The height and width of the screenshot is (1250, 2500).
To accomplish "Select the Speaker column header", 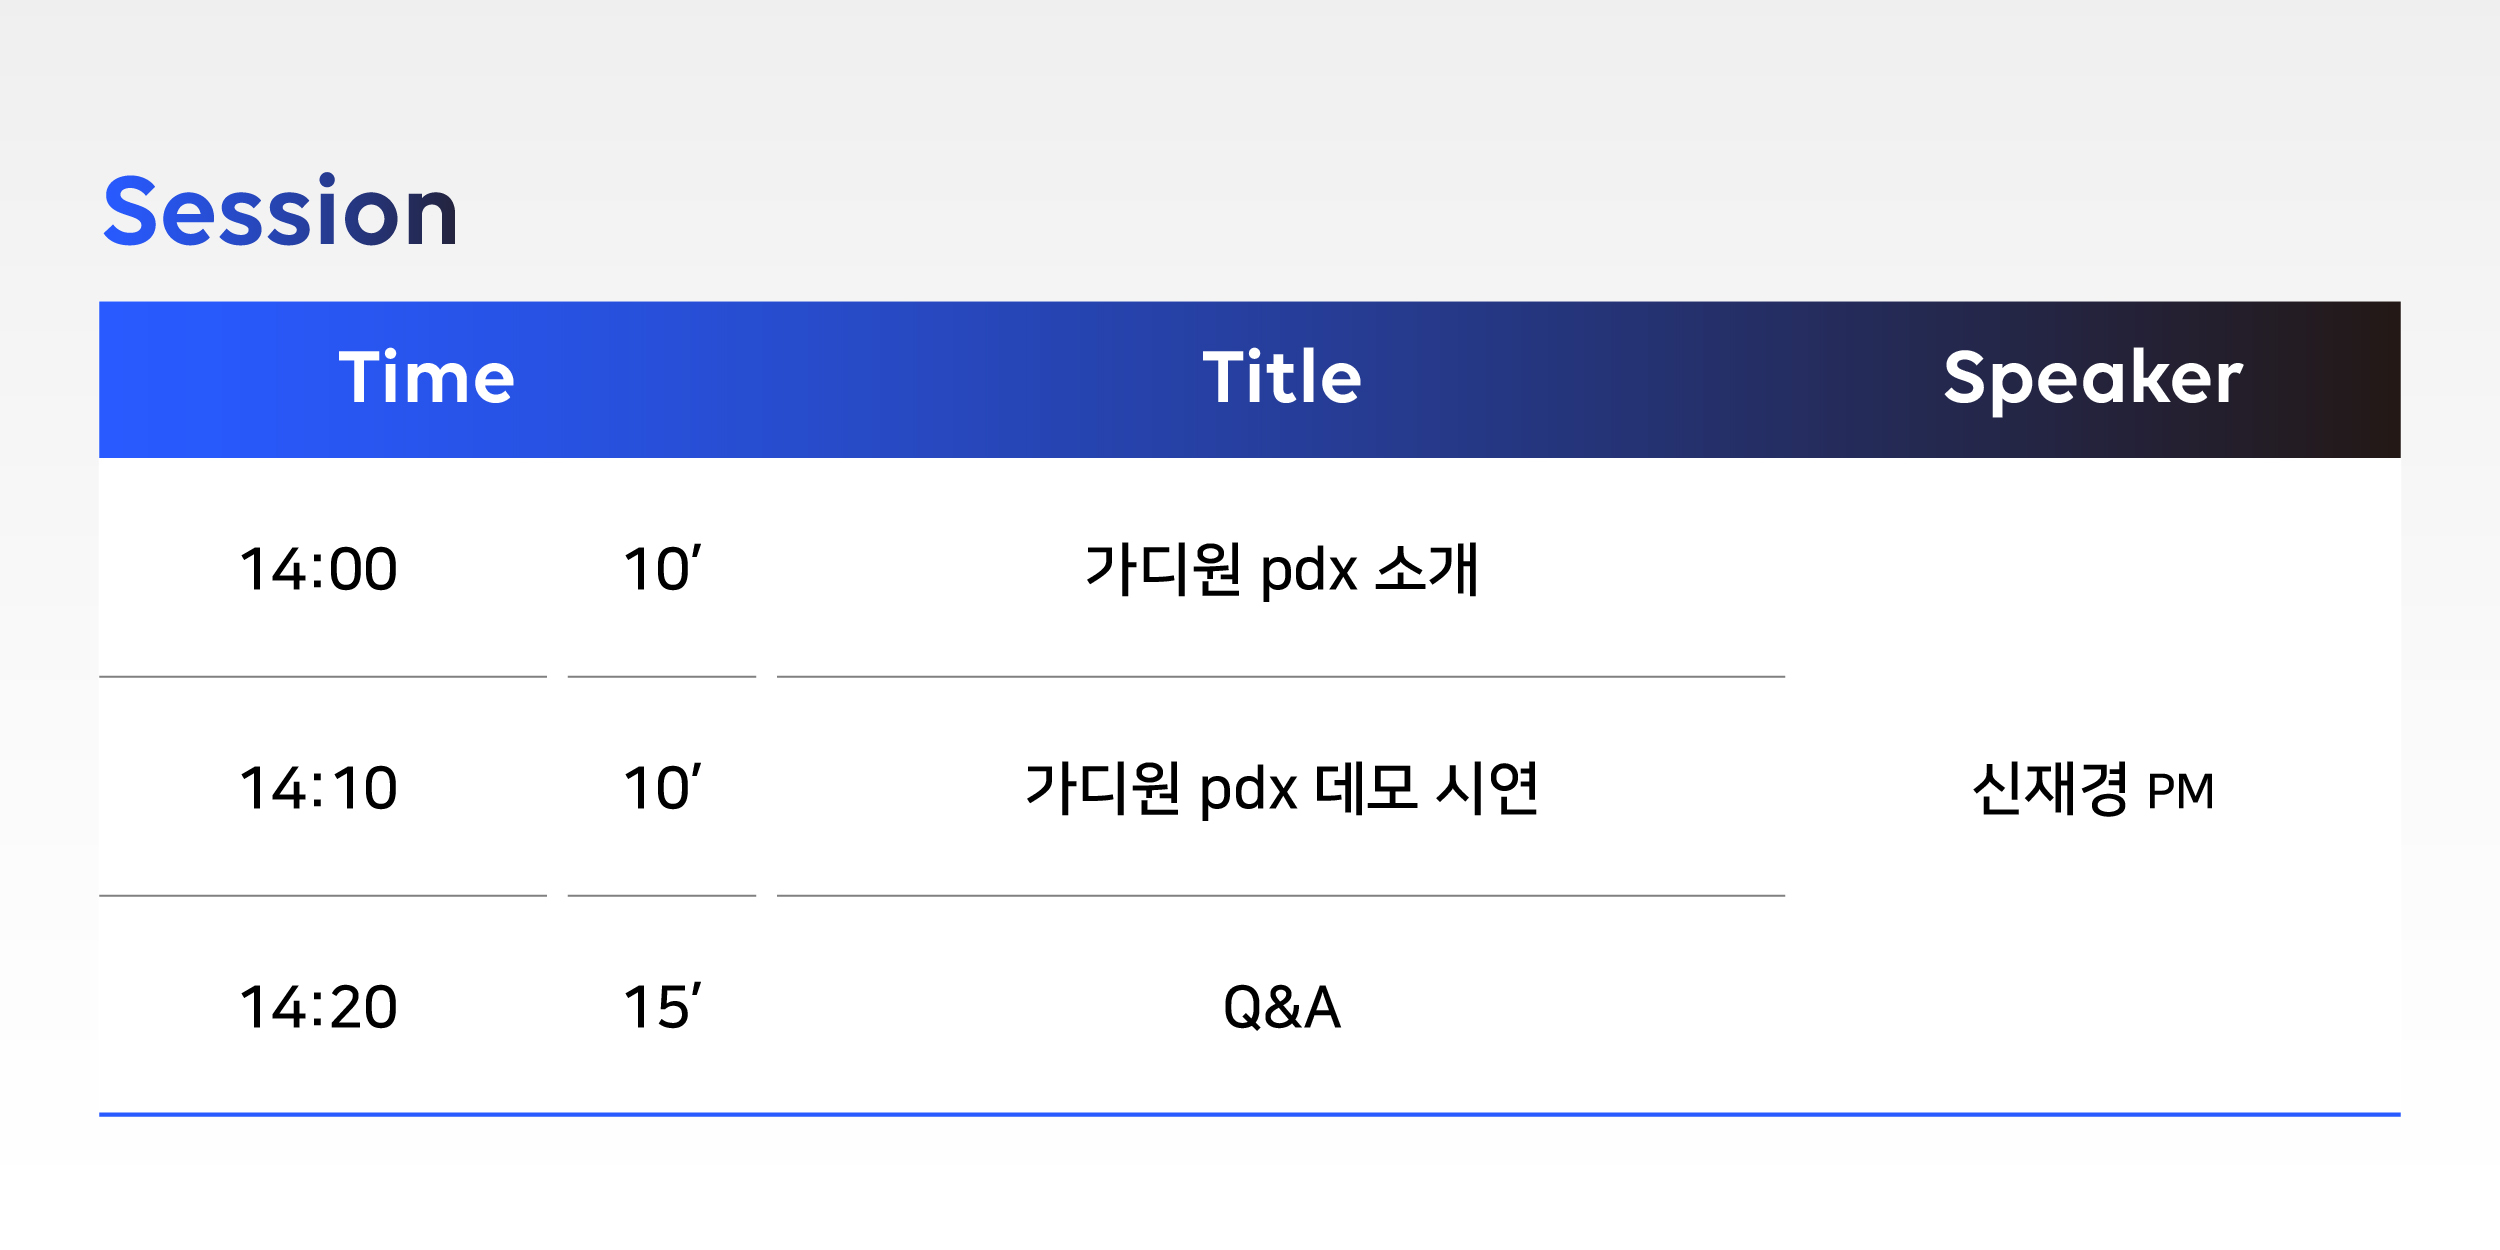I will (2093, 380).
